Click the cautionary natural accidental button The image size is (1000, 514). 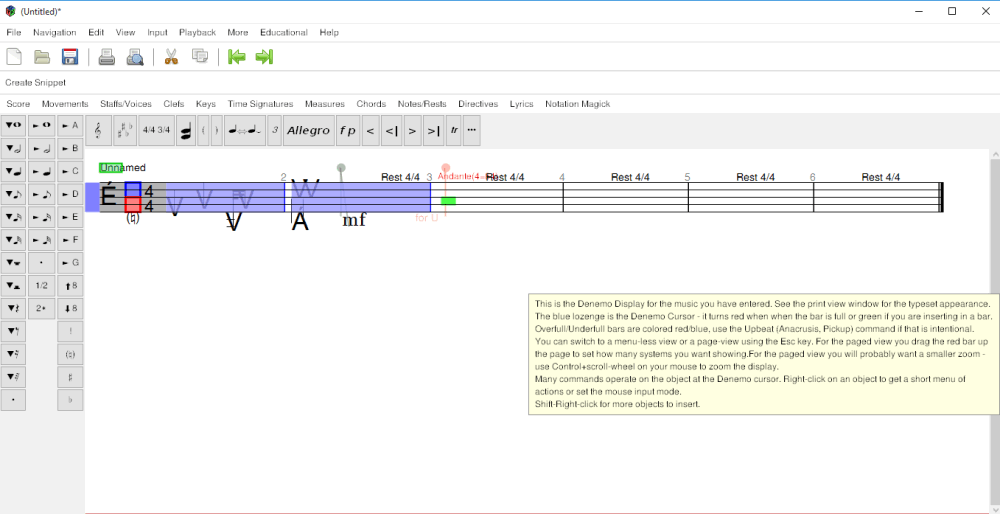70,354
